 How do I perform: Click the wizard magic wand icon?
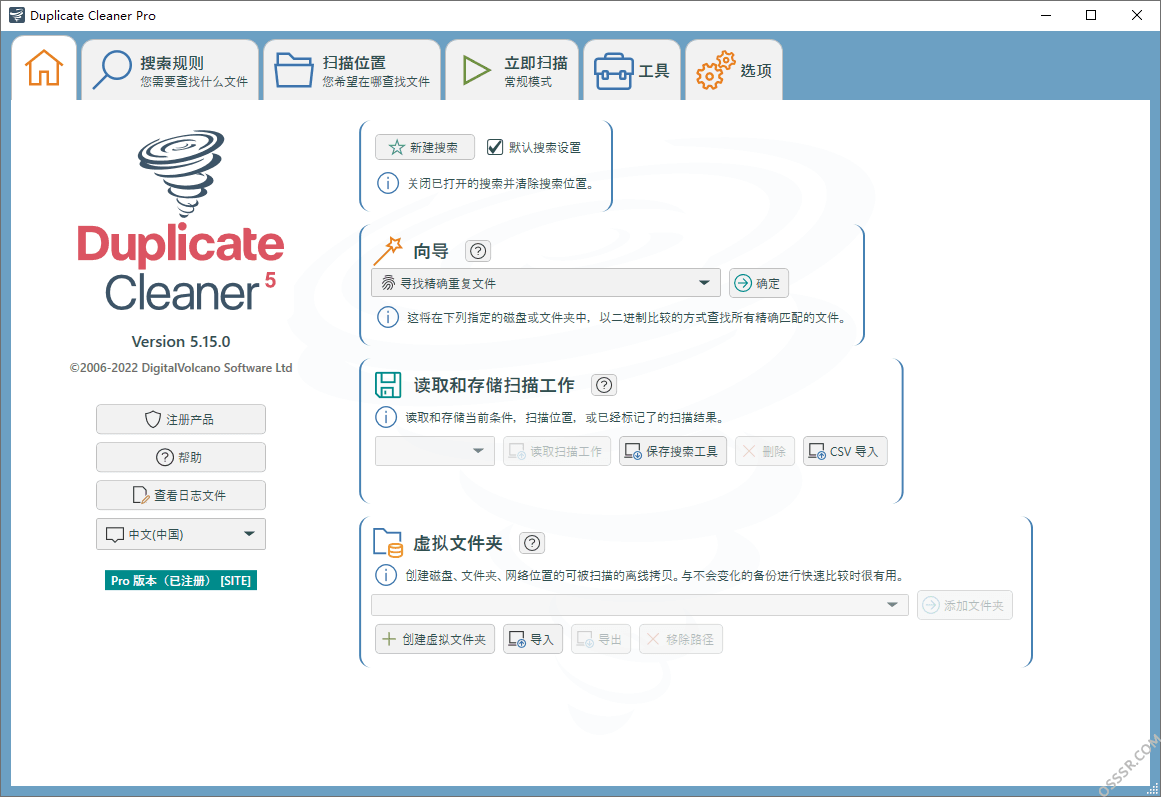point(388,251)
